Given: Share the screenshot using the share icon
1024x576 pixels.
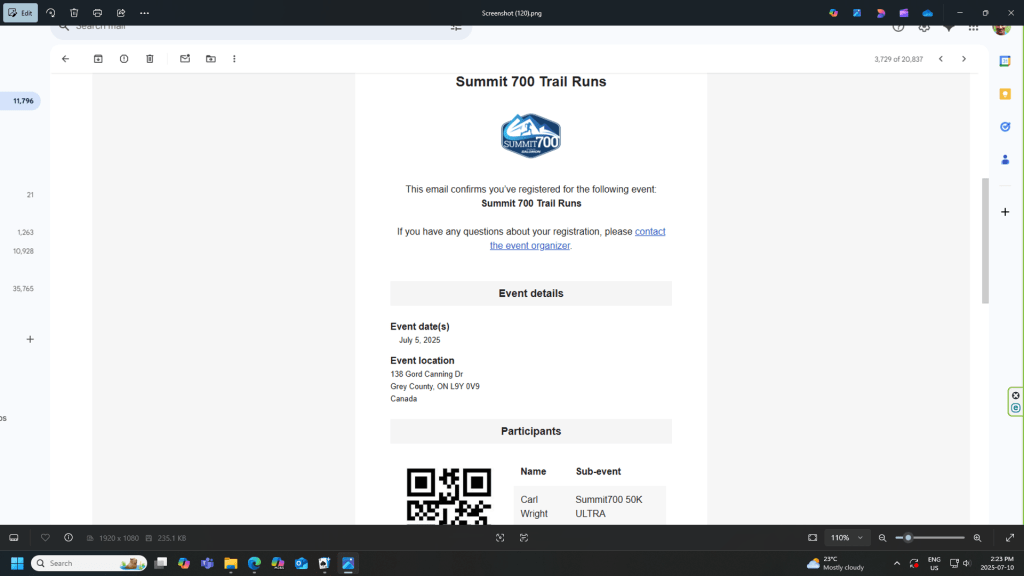Looking at the screenshot, I should click(121, 13).
